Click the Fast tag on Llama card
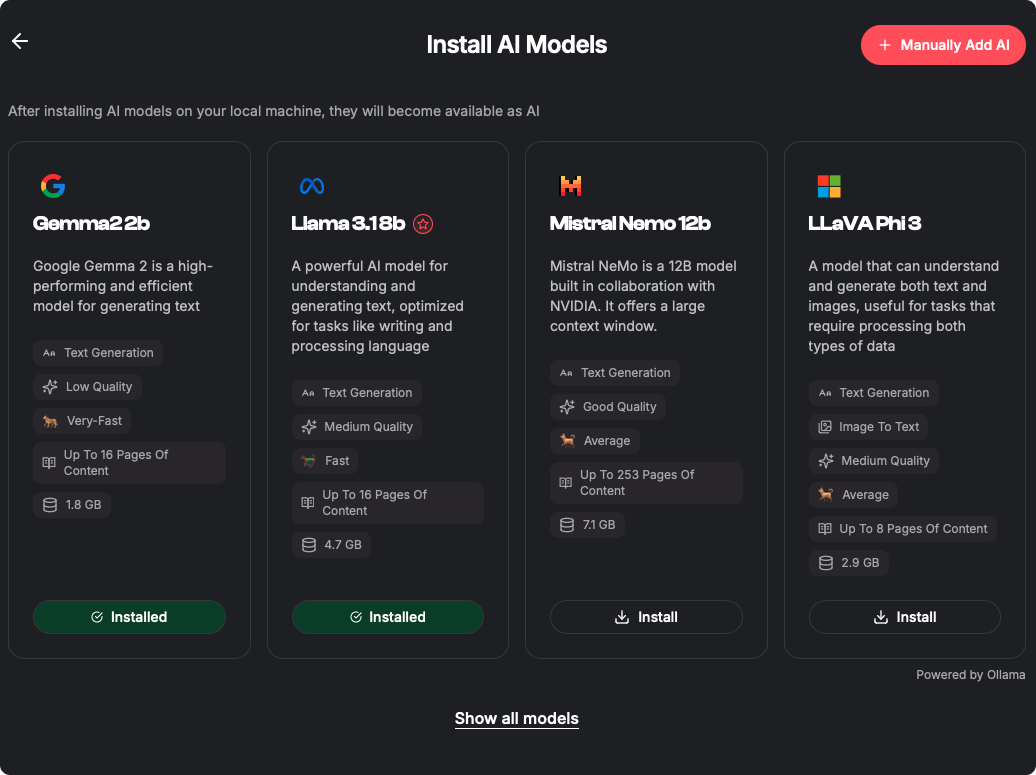The width and height of the screenshot is (1036, 775). coord(325,461)
